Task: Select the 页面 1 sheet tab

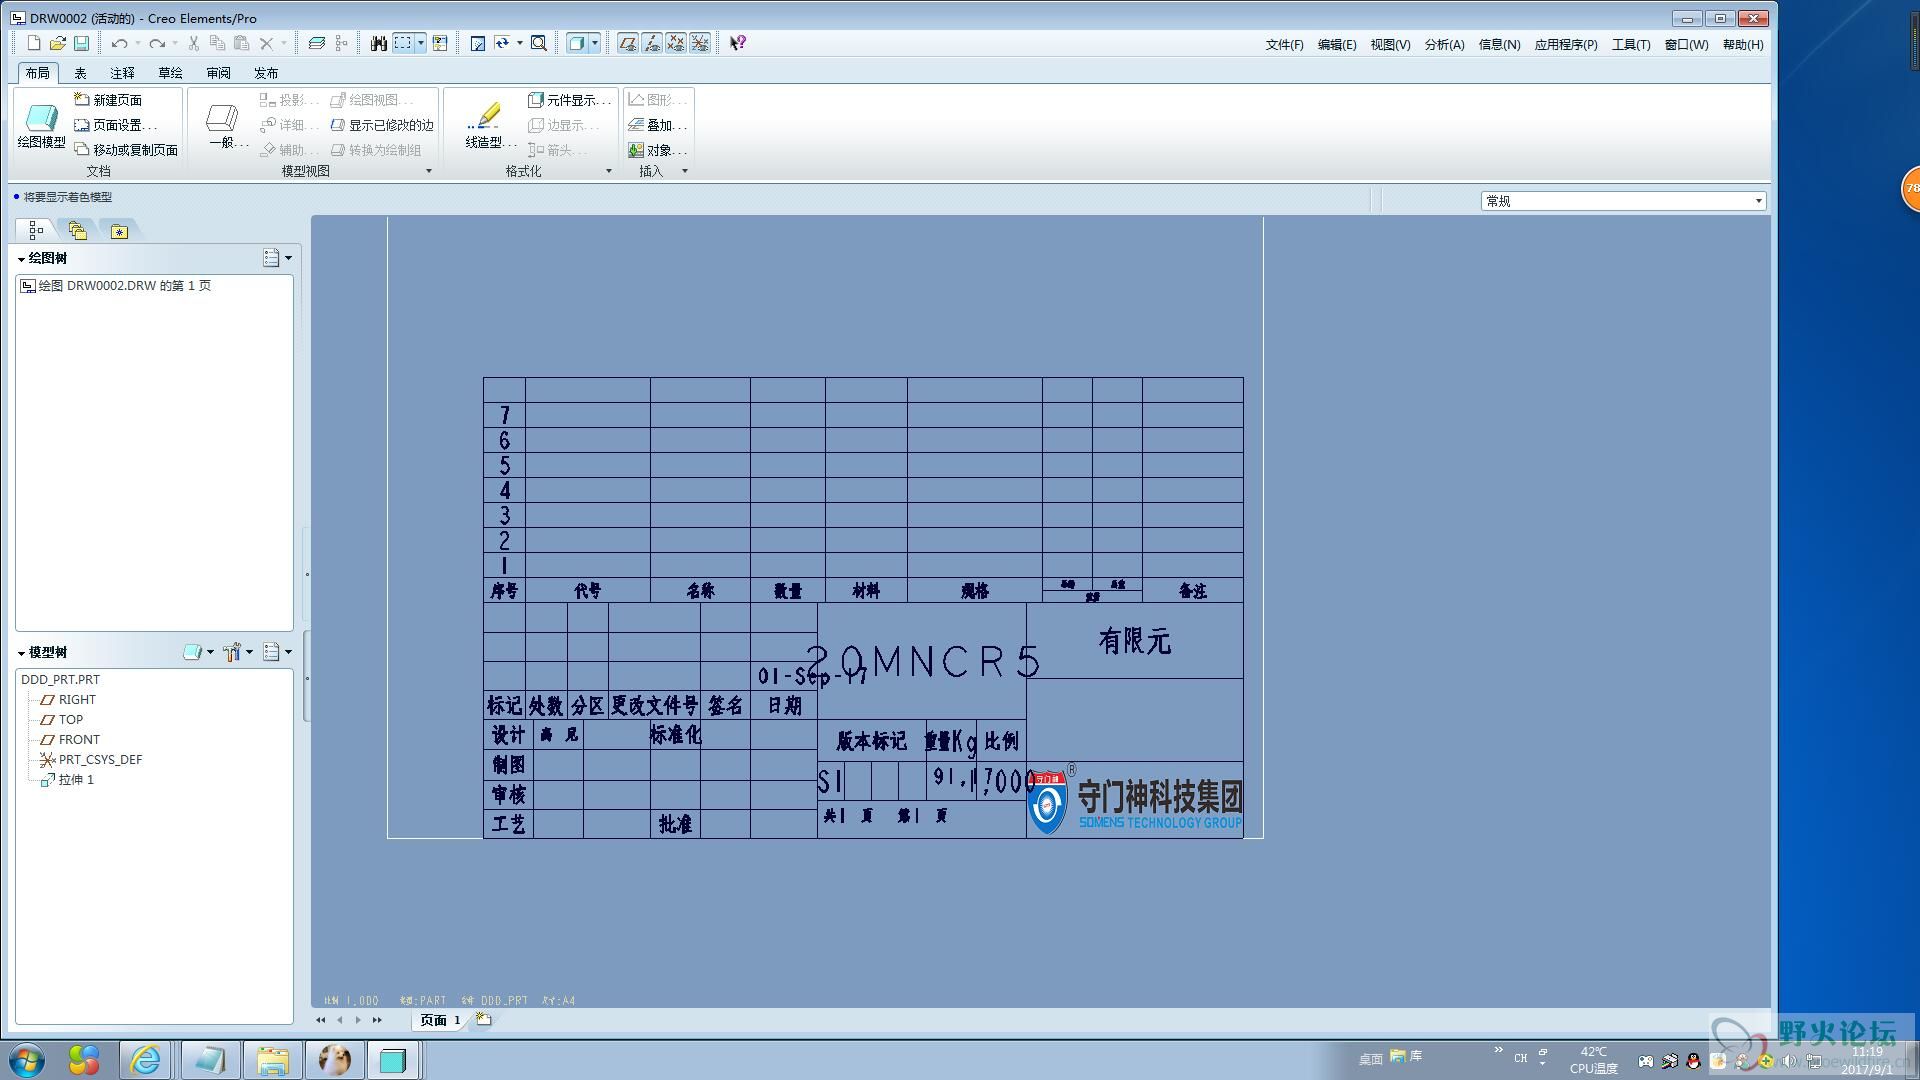Action: [440, 1020]
